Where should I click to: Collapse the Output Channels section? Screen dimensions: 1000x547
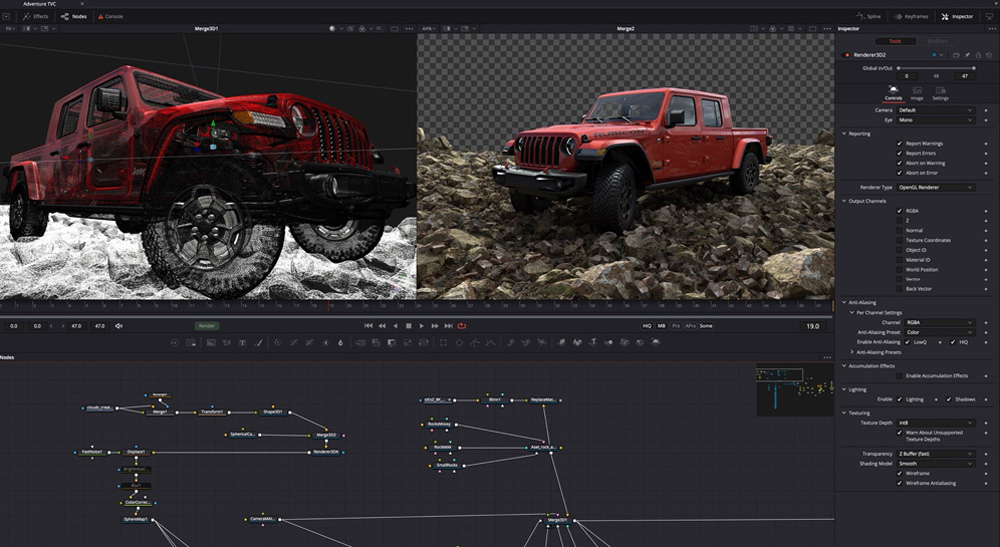coord(844,201)
